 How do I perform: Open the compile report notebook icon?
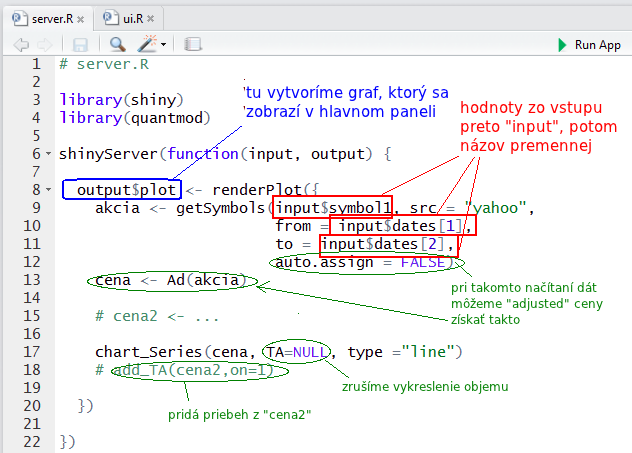pos(193,44)
